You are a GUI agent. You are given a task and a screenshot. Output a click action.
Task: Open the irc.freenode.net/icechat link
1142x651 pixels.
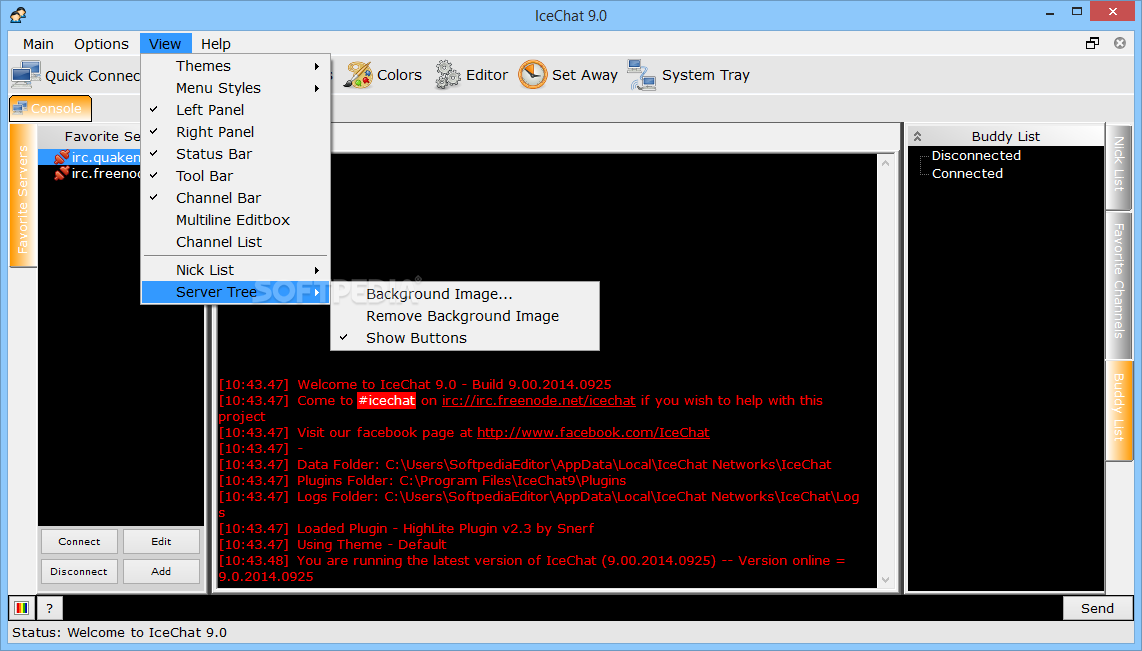539,401
